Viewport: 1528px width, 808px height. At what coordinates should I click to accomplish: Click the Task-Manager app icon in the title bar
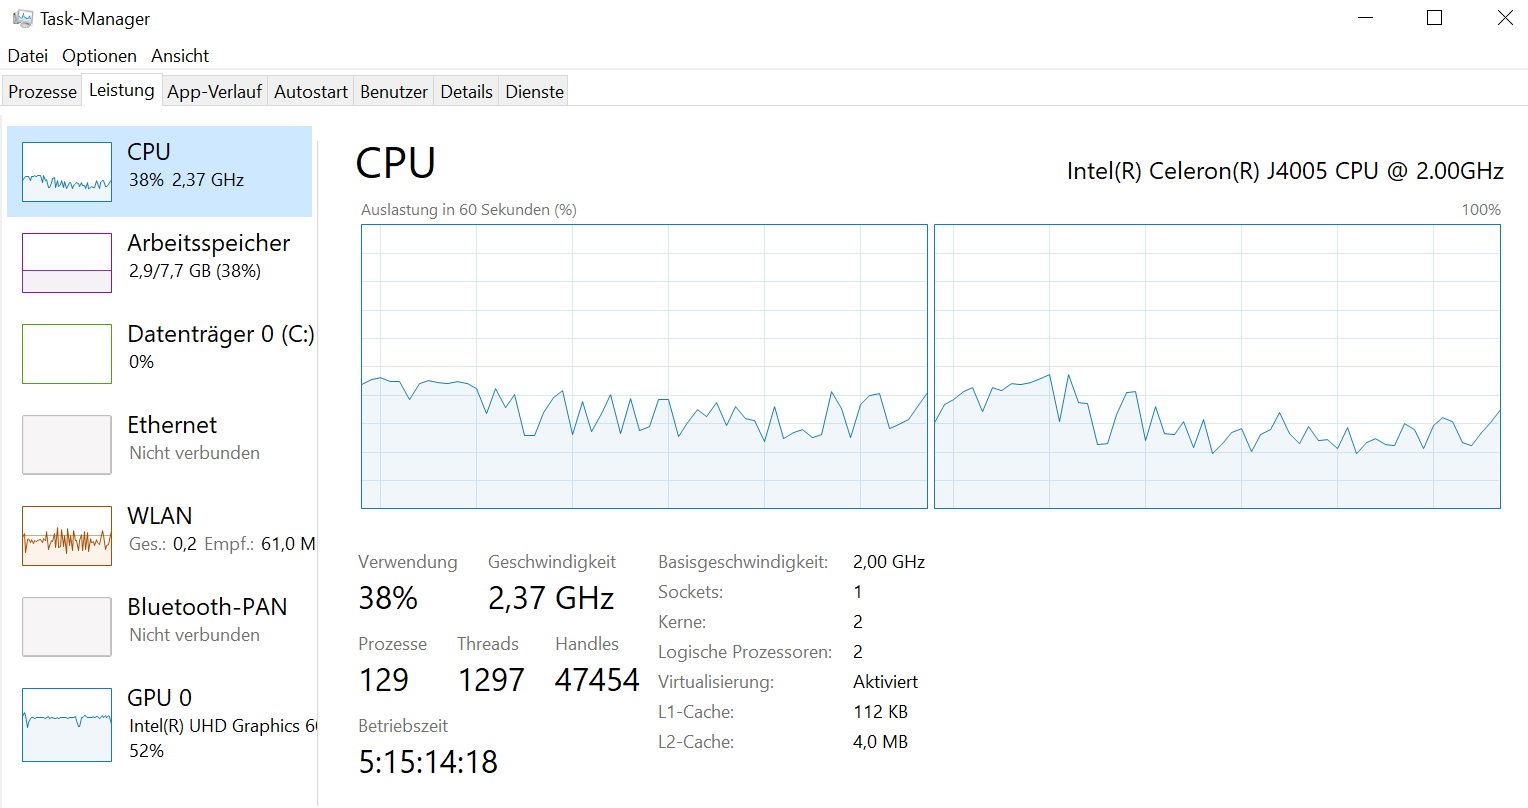[22, 18]
